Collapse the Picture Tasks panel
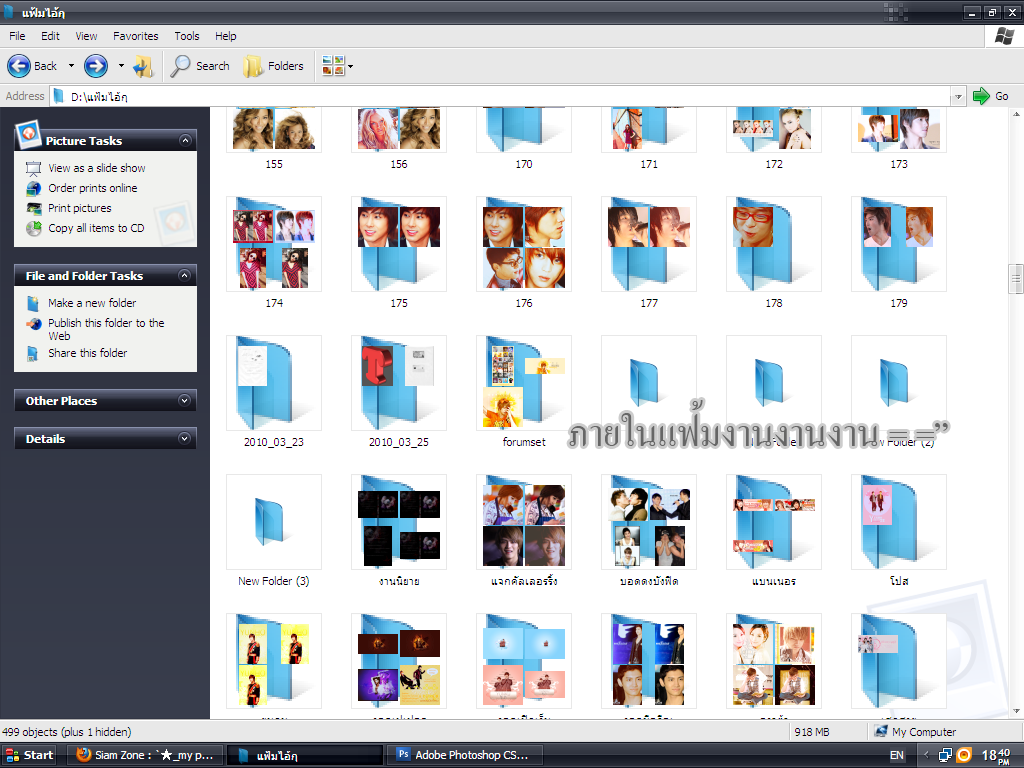This screenshot has width=1024, height=768. [185, 140]
